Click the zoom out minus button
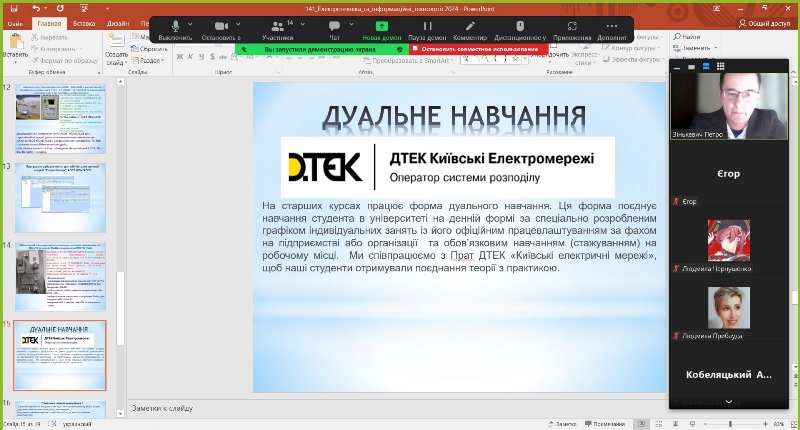 point(706,424)
